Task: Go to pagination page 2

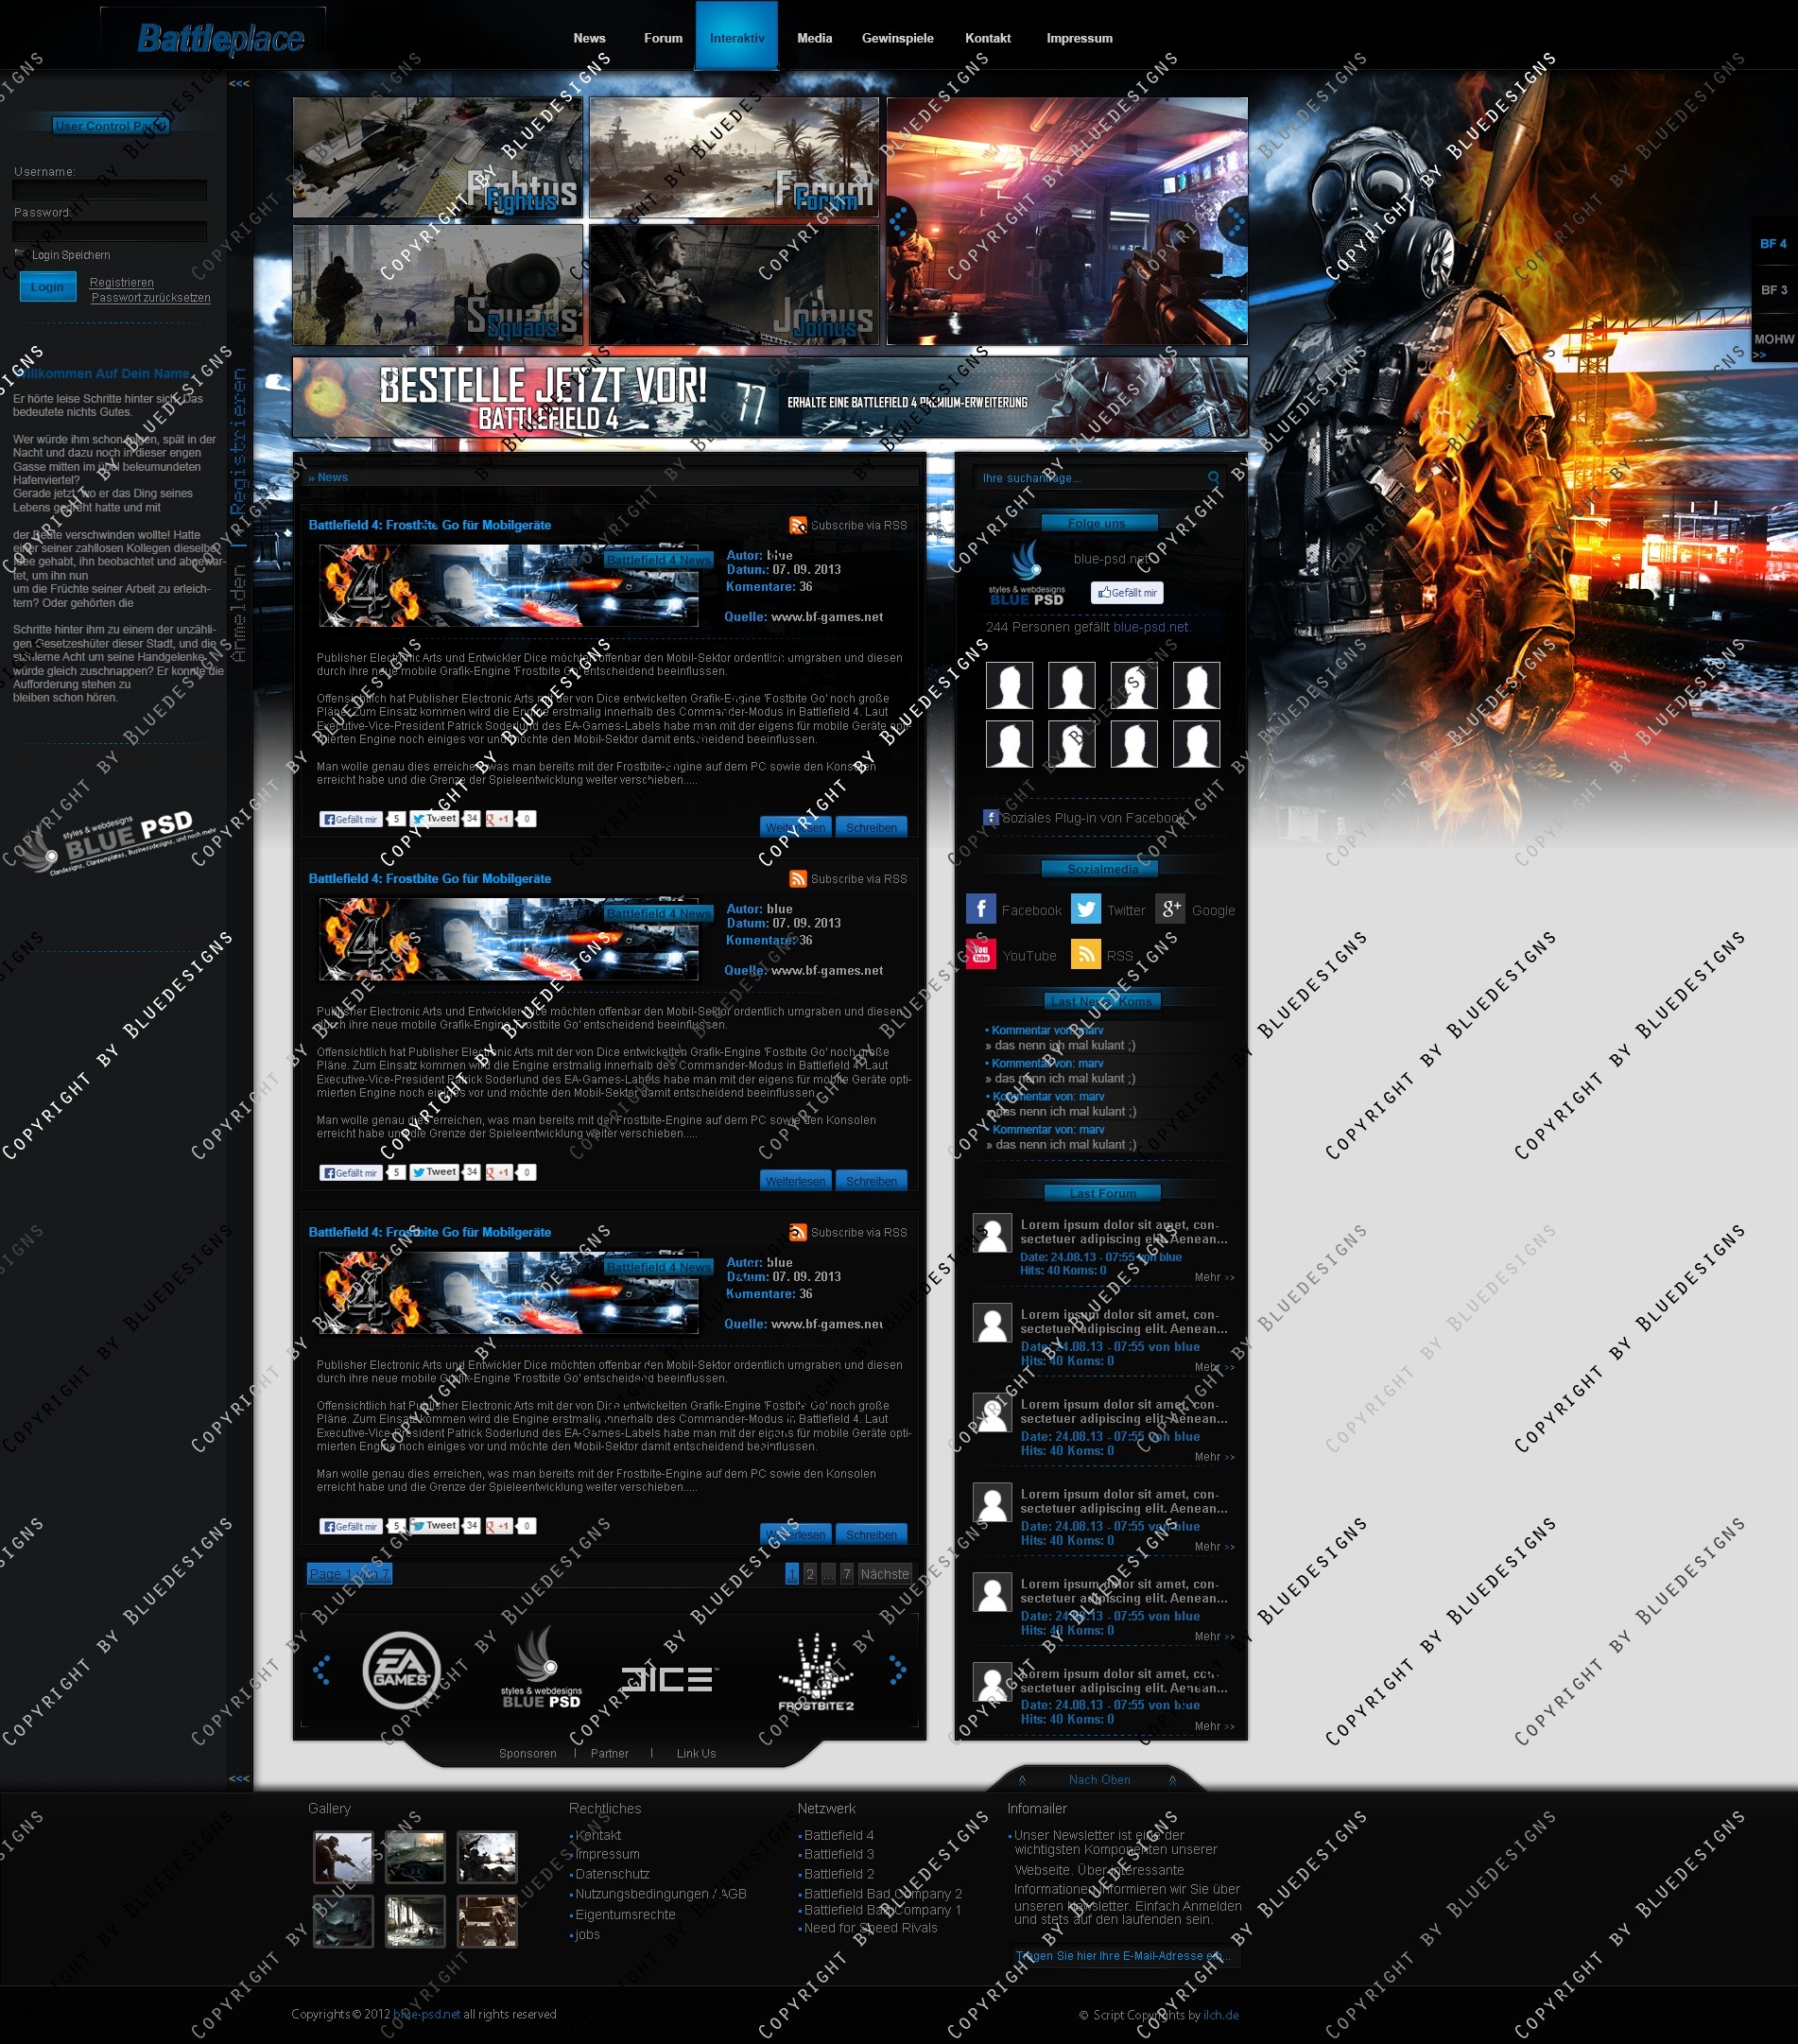Action: coord(810,1574)
